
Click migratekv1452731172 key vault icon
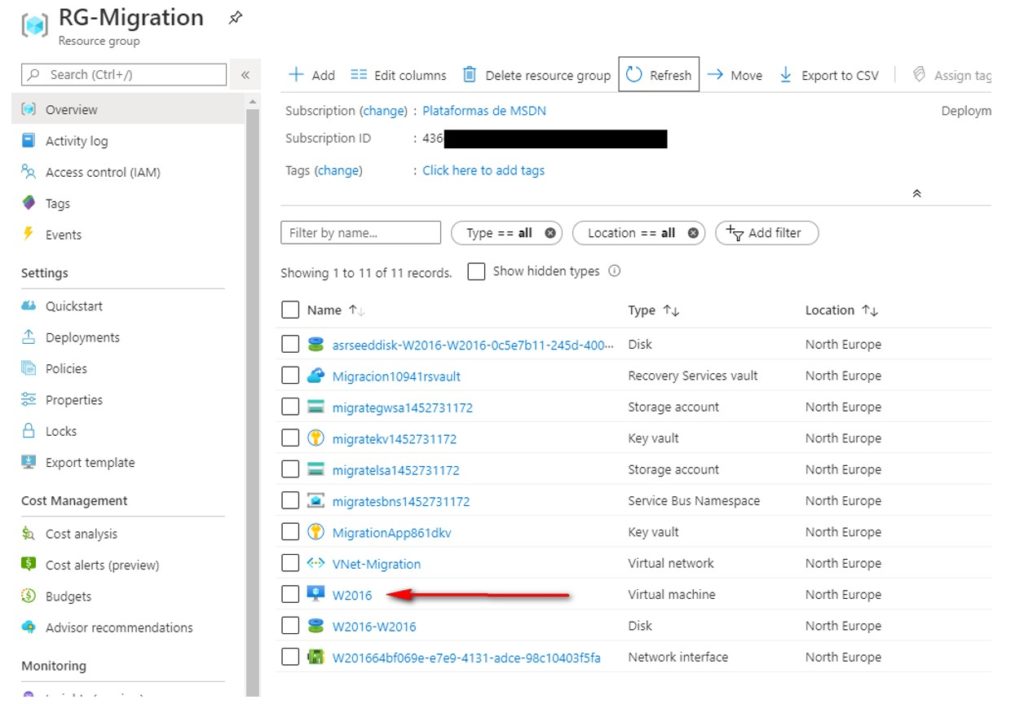pyautogui.click(x=316, y=438)
